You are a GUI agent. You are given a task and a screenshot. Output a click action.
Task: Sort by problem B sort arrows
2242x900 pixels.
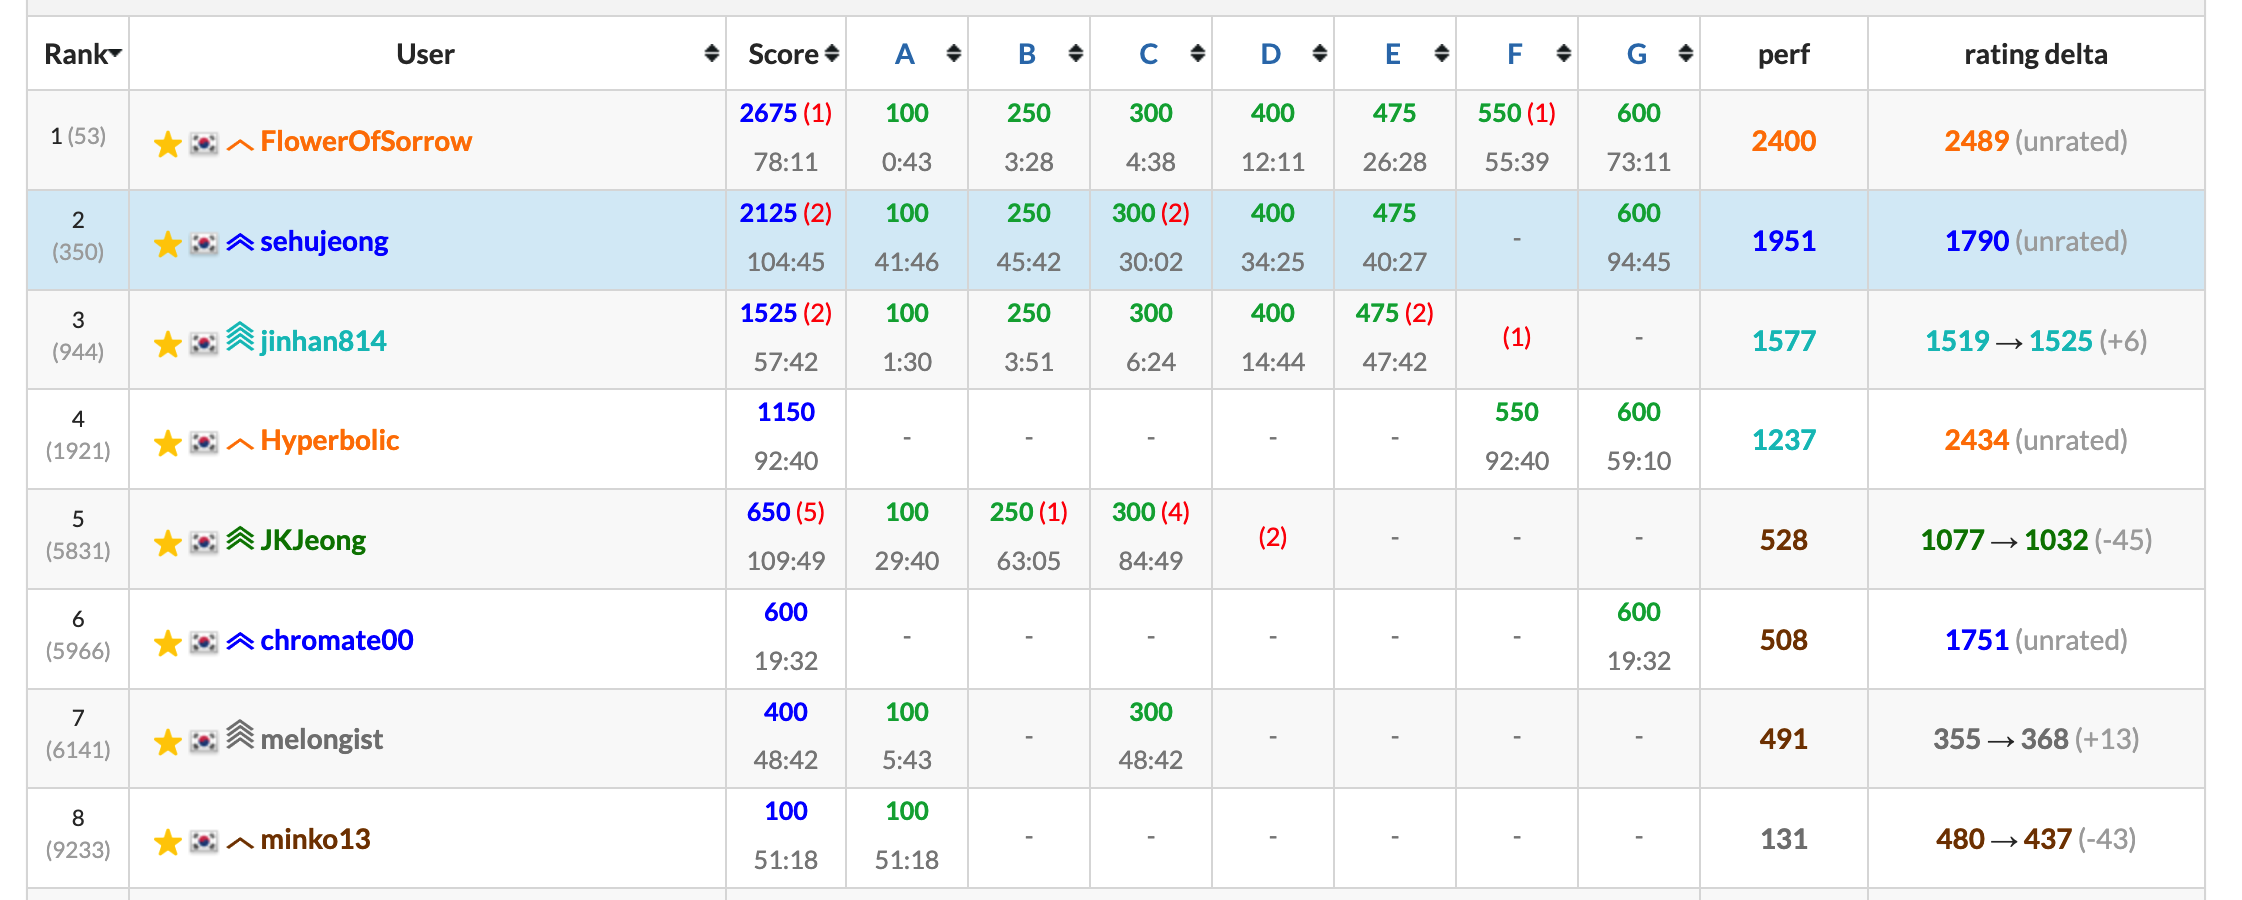pyautogui.click(x=1075, y=53)
